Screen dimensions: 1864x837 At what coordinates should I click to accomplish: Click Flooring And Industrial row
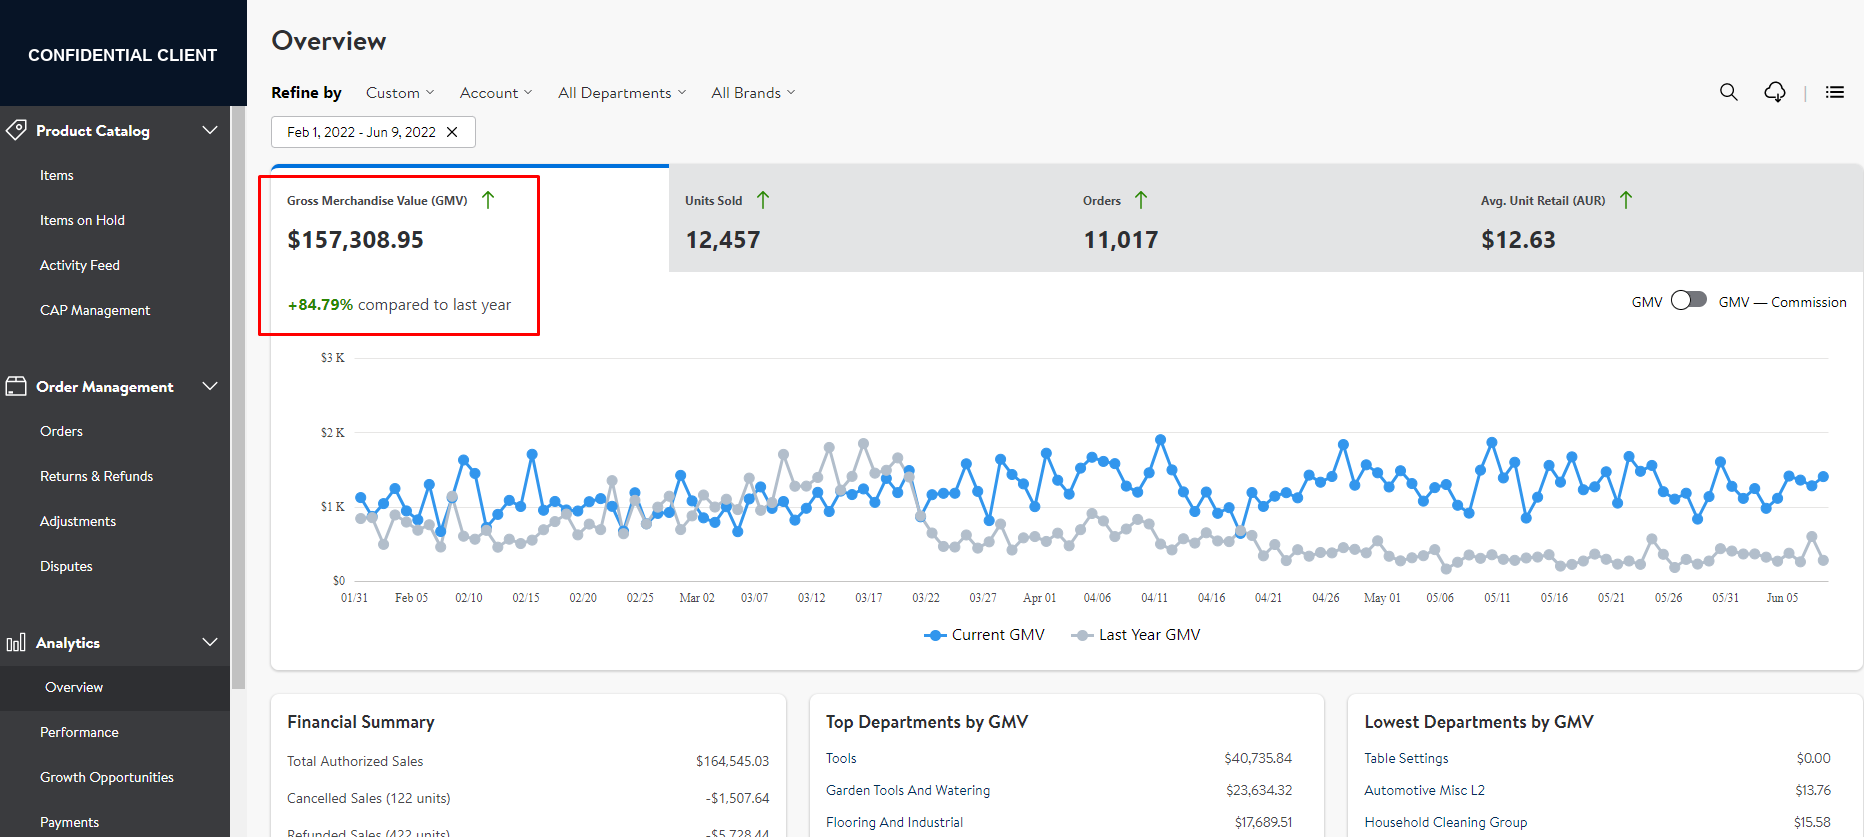coord(1059,822)
